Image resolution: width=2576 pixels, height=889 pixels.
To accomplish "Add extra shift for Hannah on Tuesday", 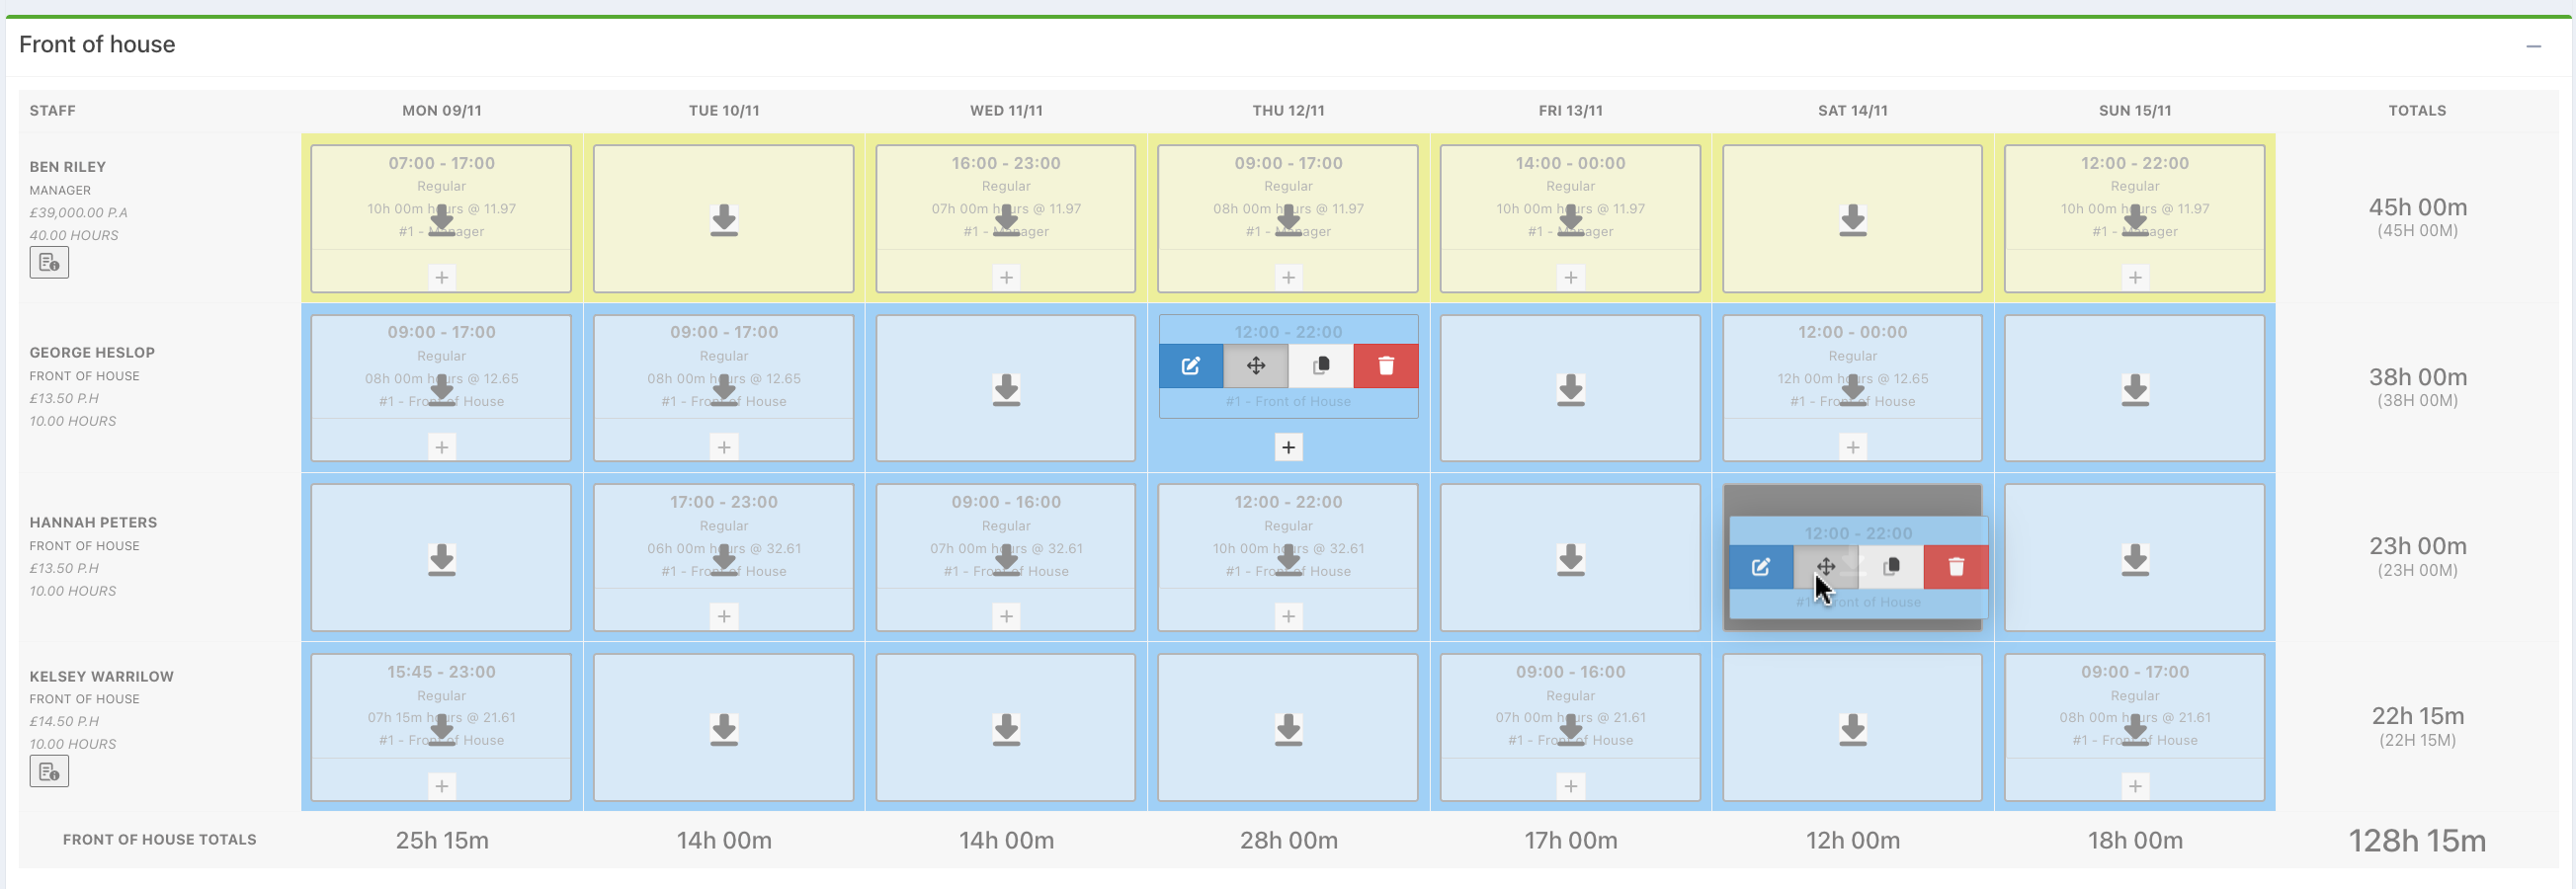I will pos(724,616).
